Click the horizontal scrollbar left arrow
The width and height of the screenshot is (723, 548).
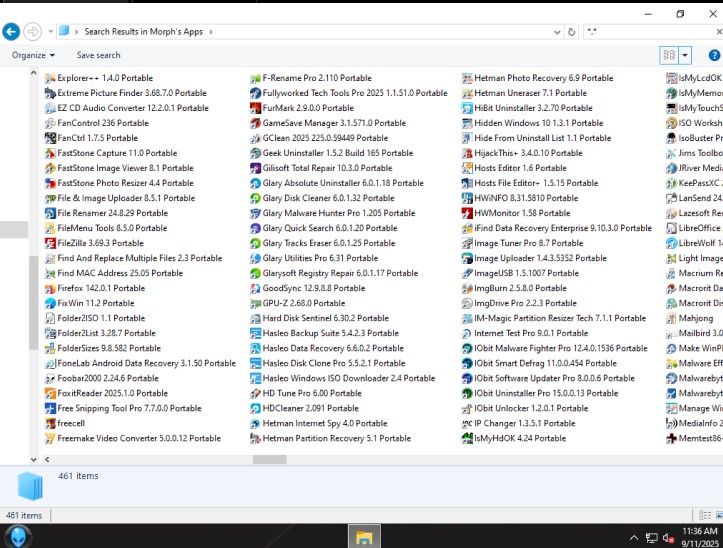point(47,459)
